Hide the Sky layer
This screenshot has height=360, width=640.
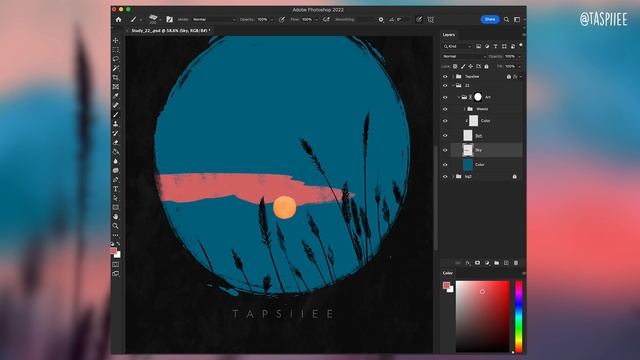[445, 150]
